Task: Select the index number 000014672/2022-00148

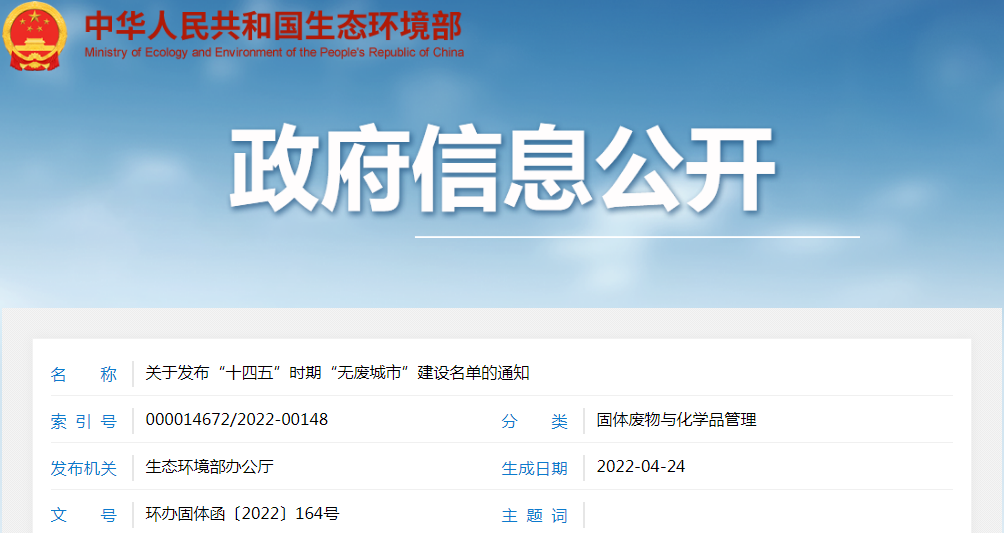Action: 237,420
